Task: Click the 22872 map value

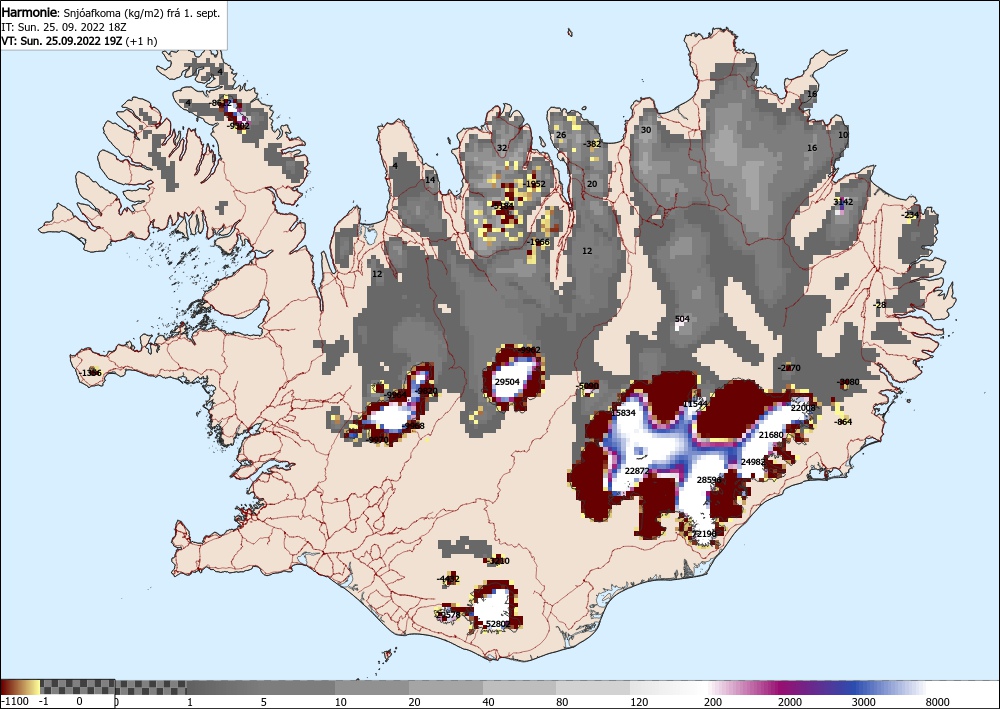Action: coord(636,471)
